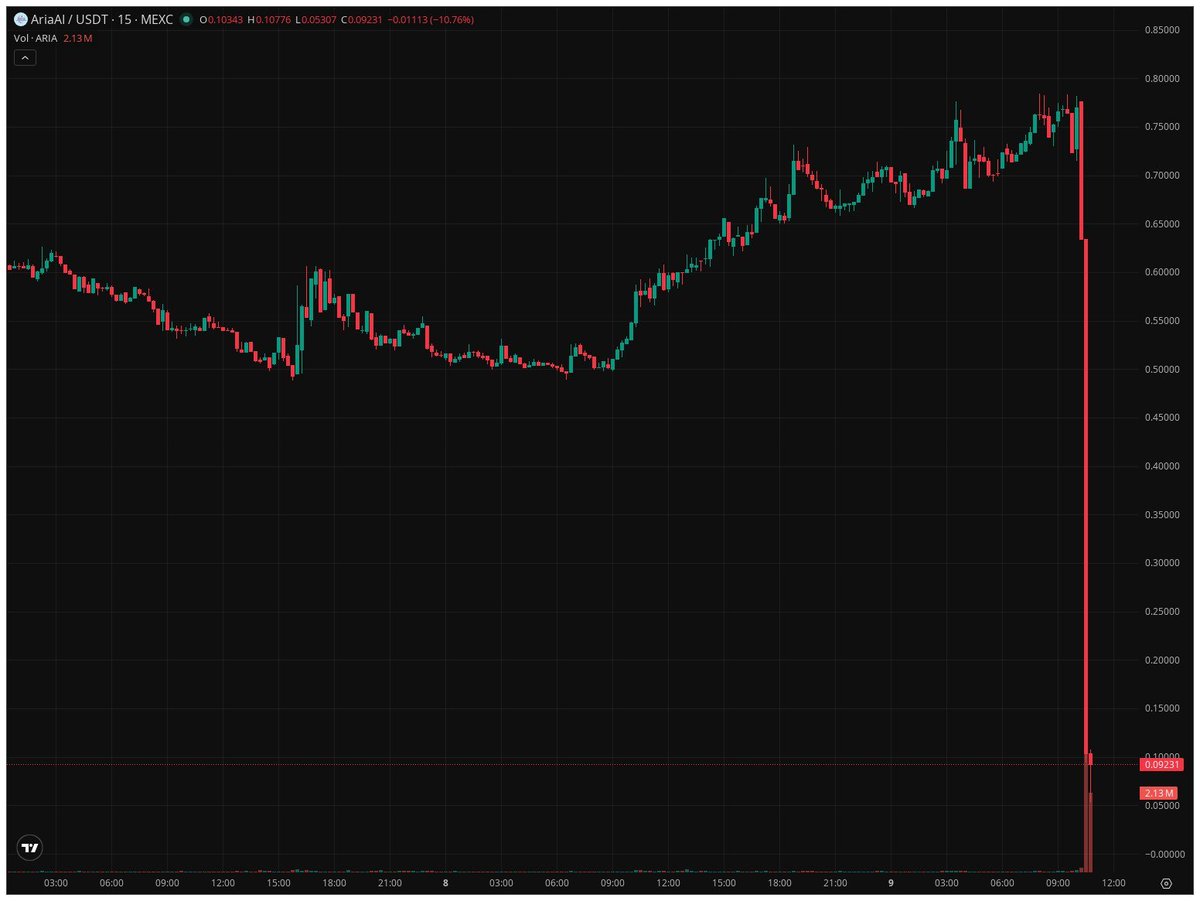Click the date label 9 on time axis
1200x901 pixels.
pyautogui.click(x=890, y=883)
